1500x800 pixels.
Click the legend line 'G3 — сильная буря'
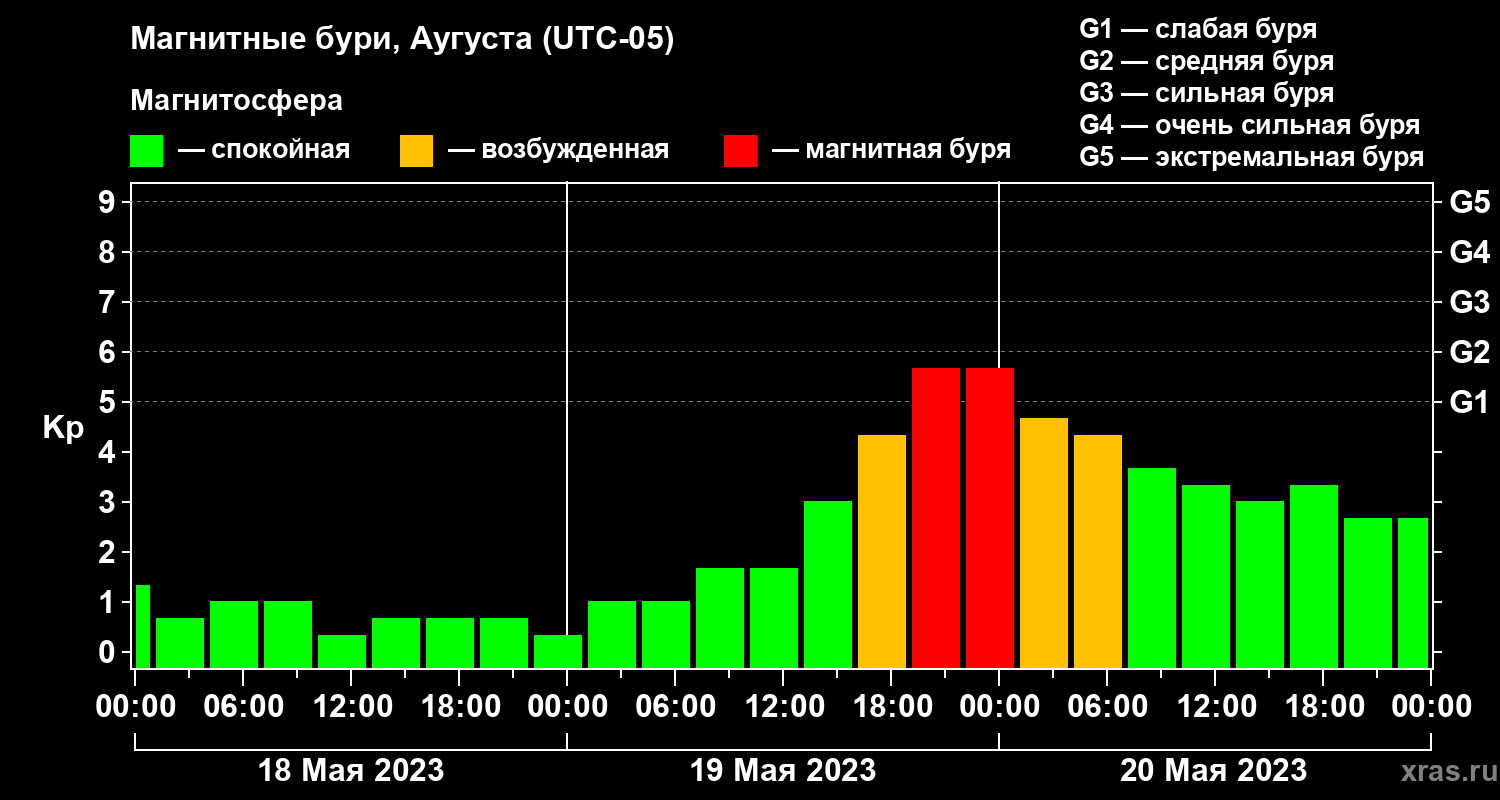pos(1207,93)
